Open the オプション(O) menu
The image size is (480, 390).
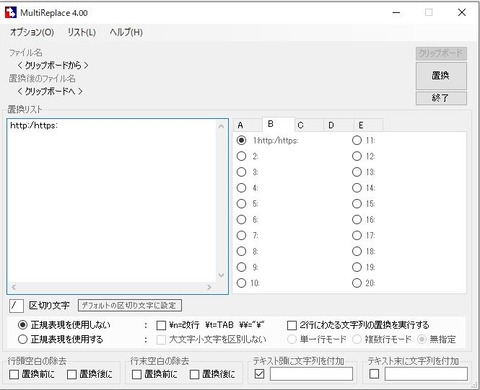click(x=32, y=32)
